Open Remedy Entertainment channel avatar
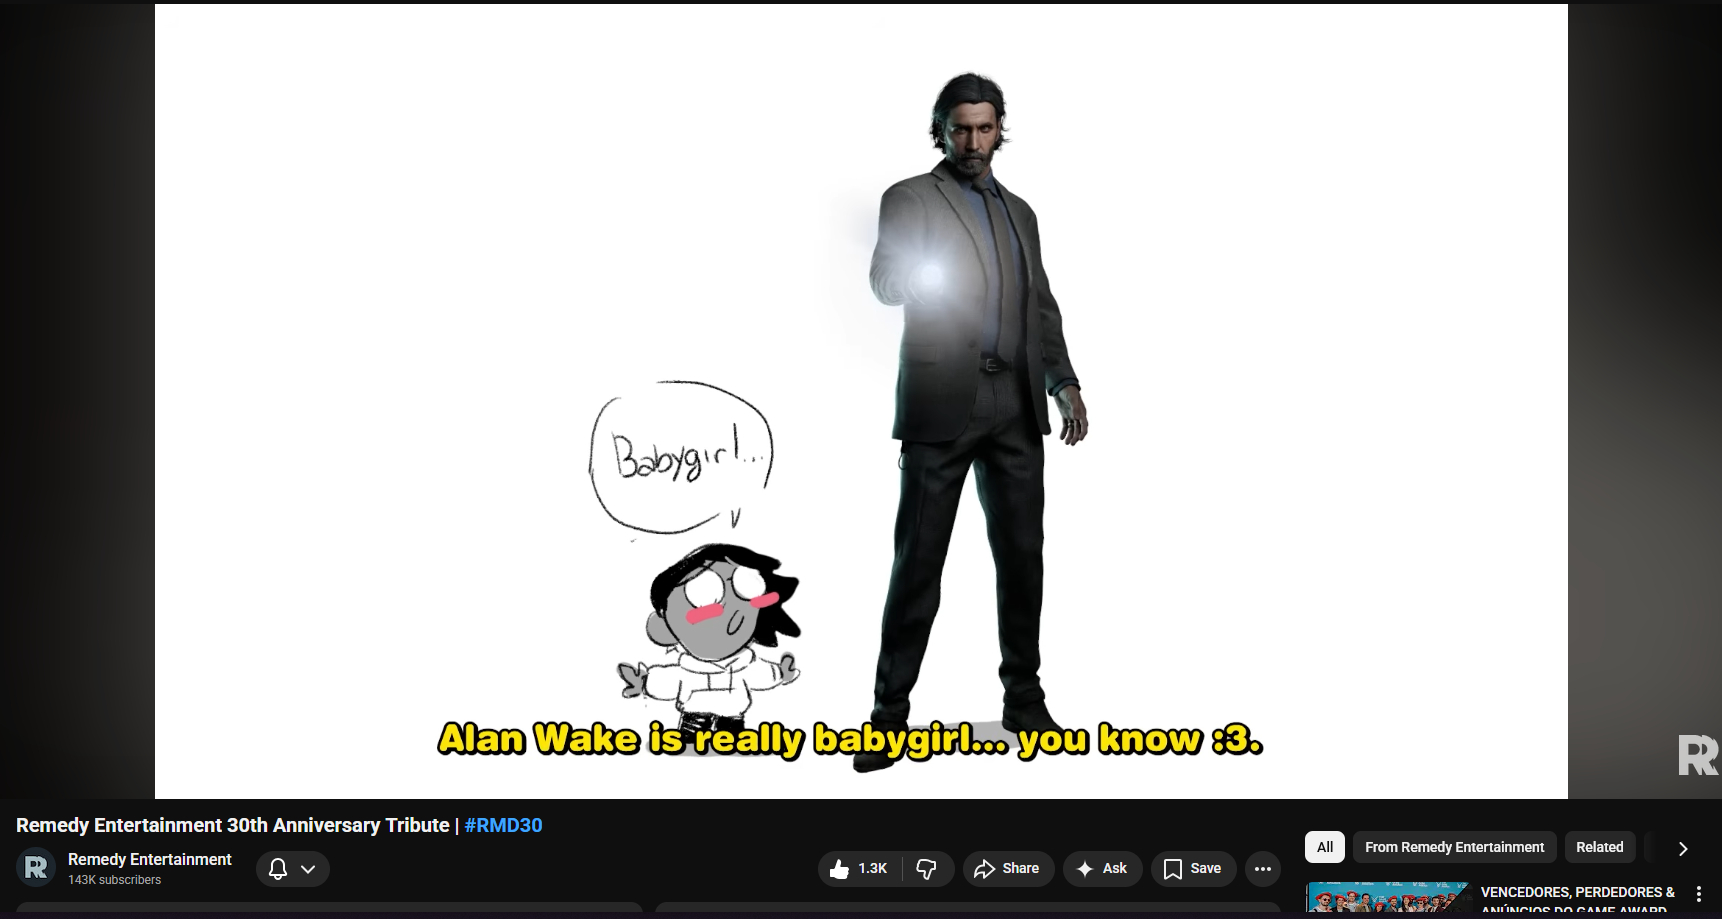 pyautogui.click(x=36, y=868)
